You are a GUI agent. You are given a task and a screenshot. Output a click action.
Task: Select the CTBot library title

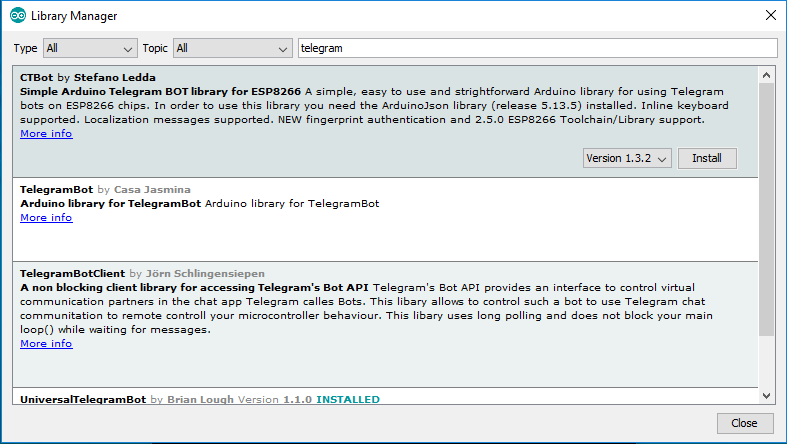(36, 77)
